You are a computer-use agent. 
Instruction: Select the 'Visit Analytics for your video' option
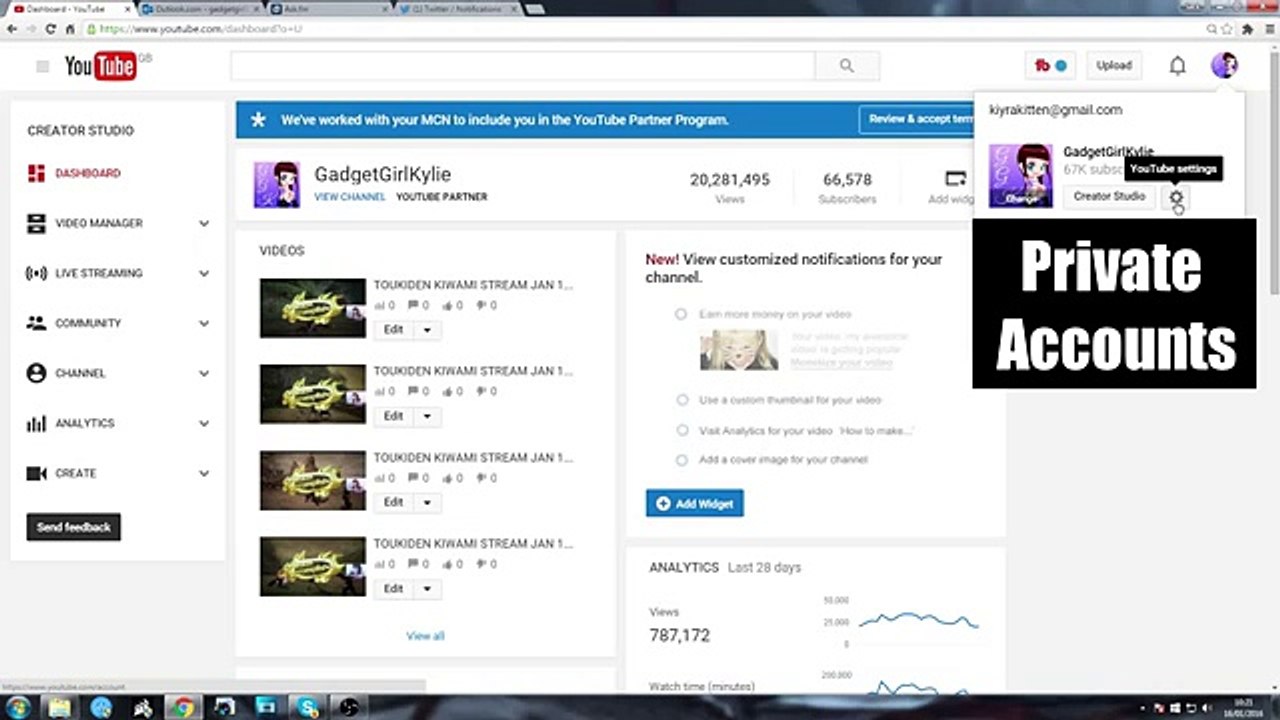tap(682, 430)
